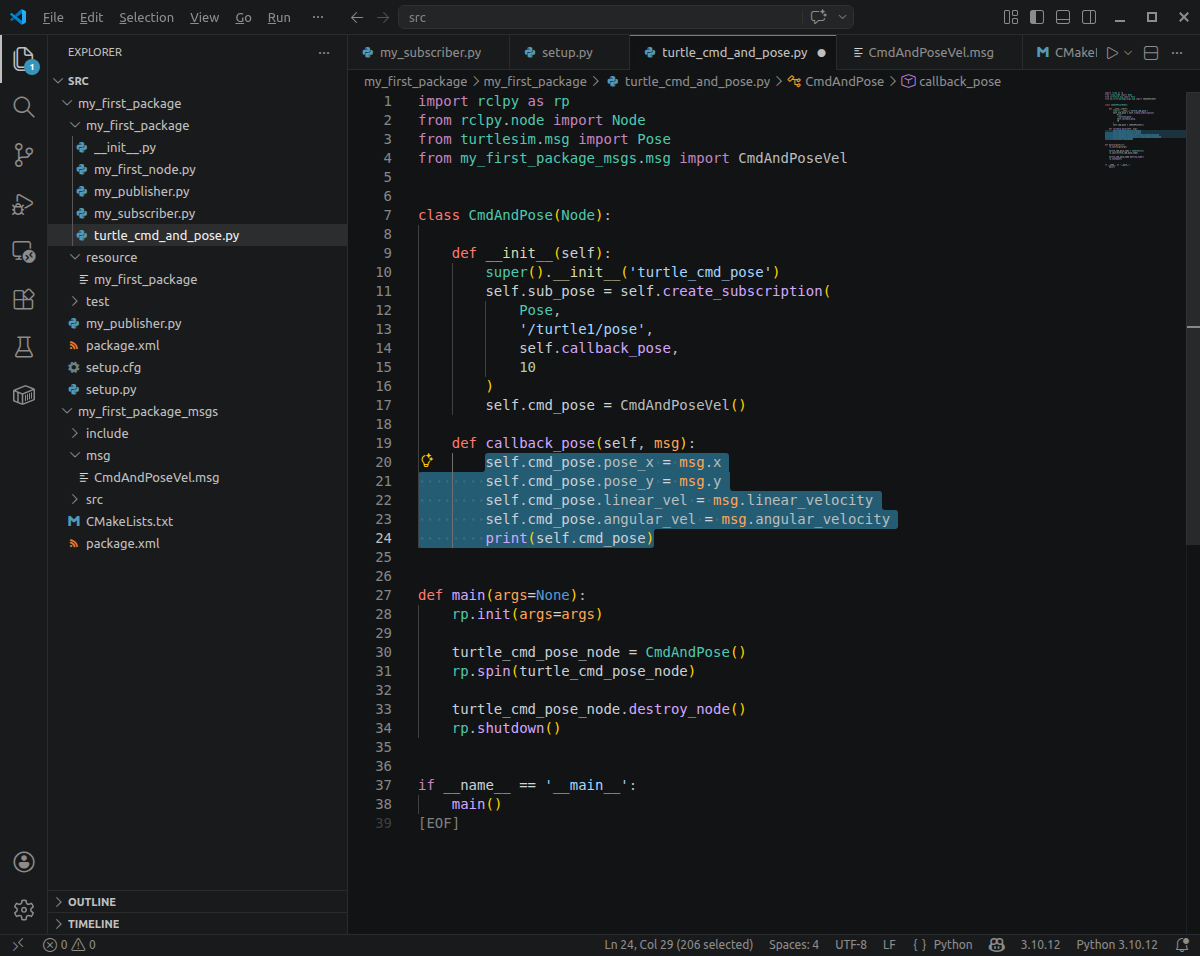
Task: Click the remote window indicator in status bar
Action: tap(17, 944)
